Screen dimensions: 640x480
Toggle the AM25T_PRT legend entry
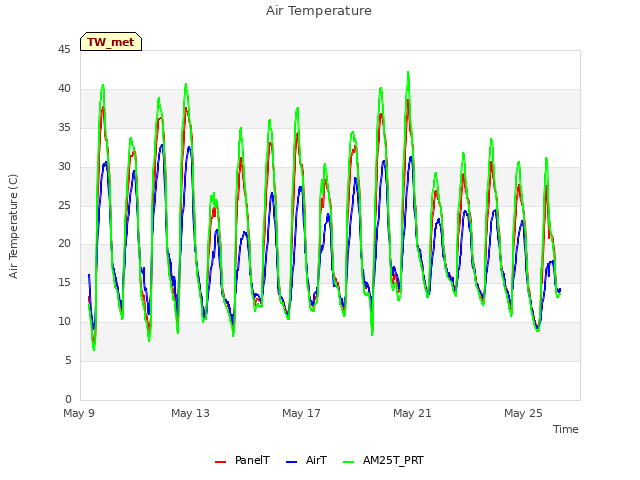383,460
